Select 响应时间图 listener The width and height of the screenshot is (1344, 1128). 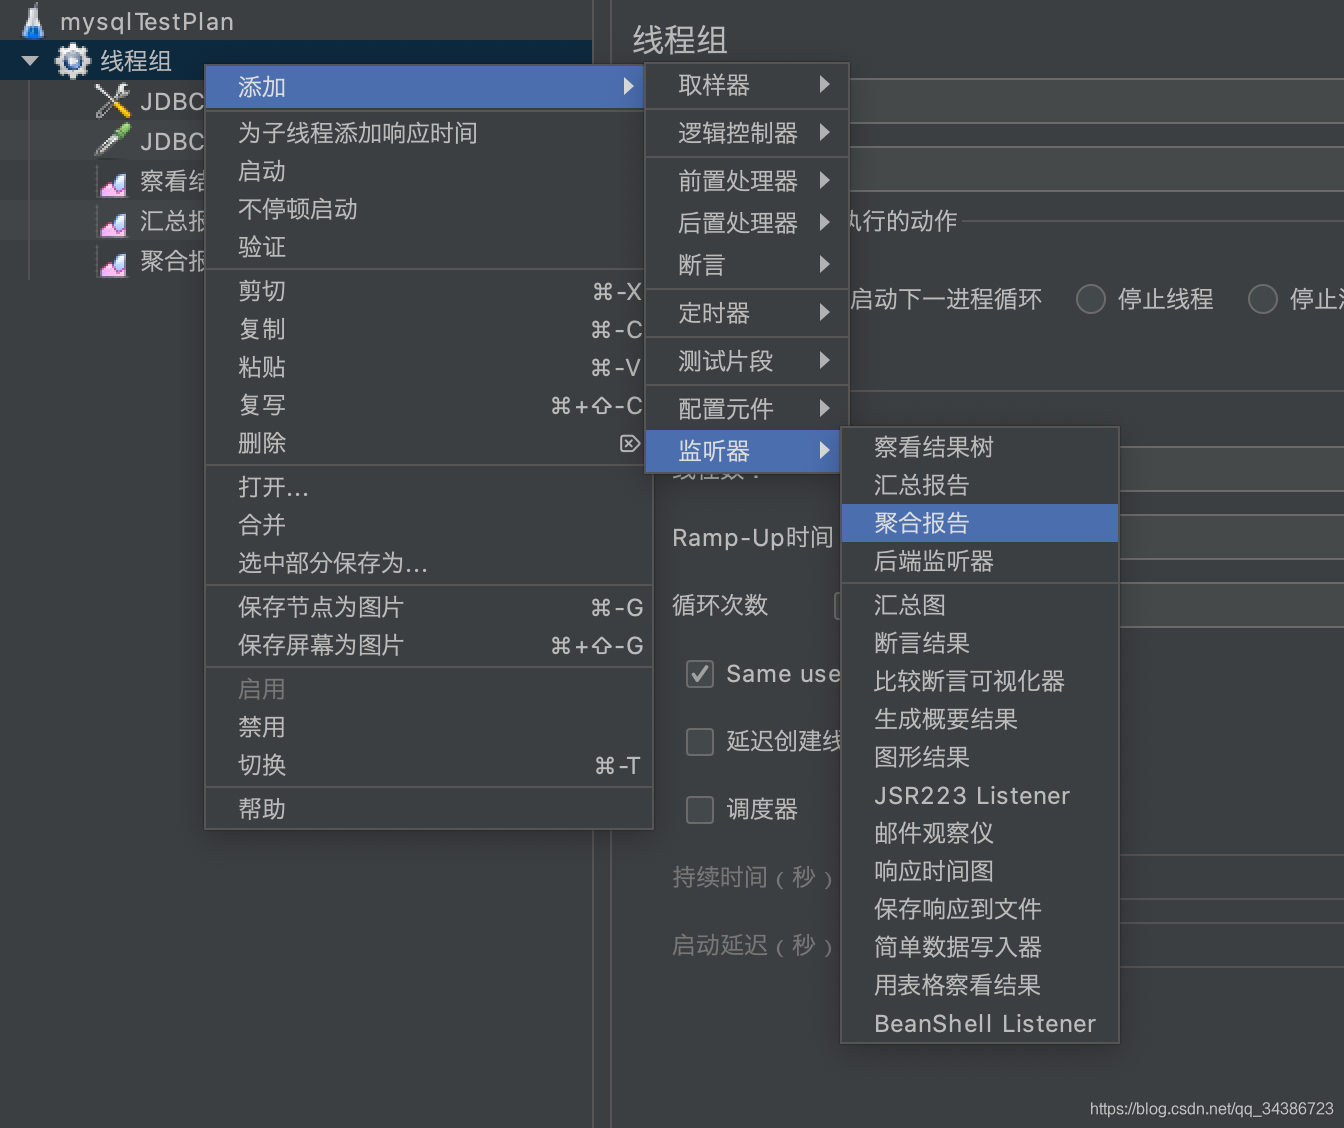point(980,871)
